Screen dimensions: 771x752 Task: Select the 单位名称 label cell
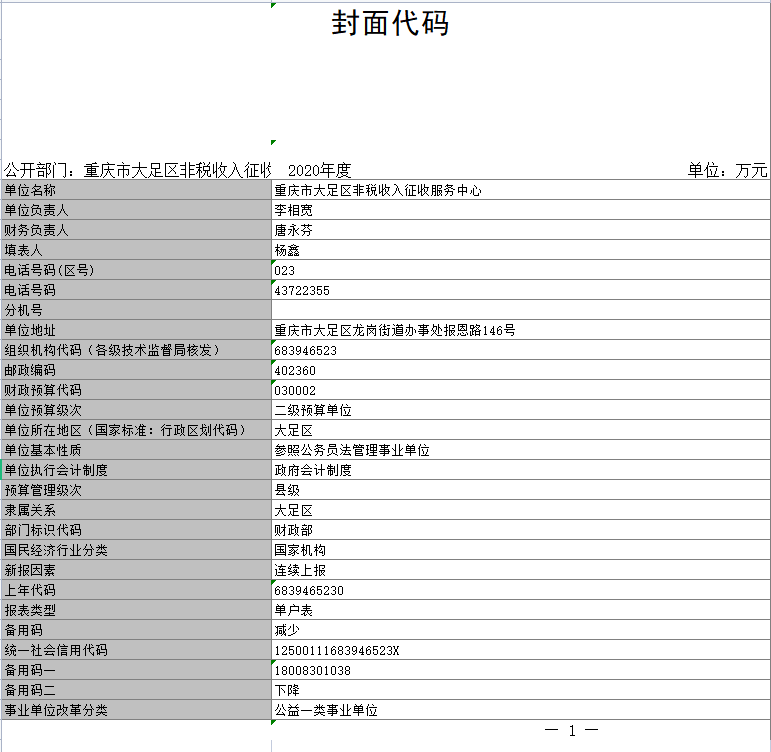click(x=136, y=190)
